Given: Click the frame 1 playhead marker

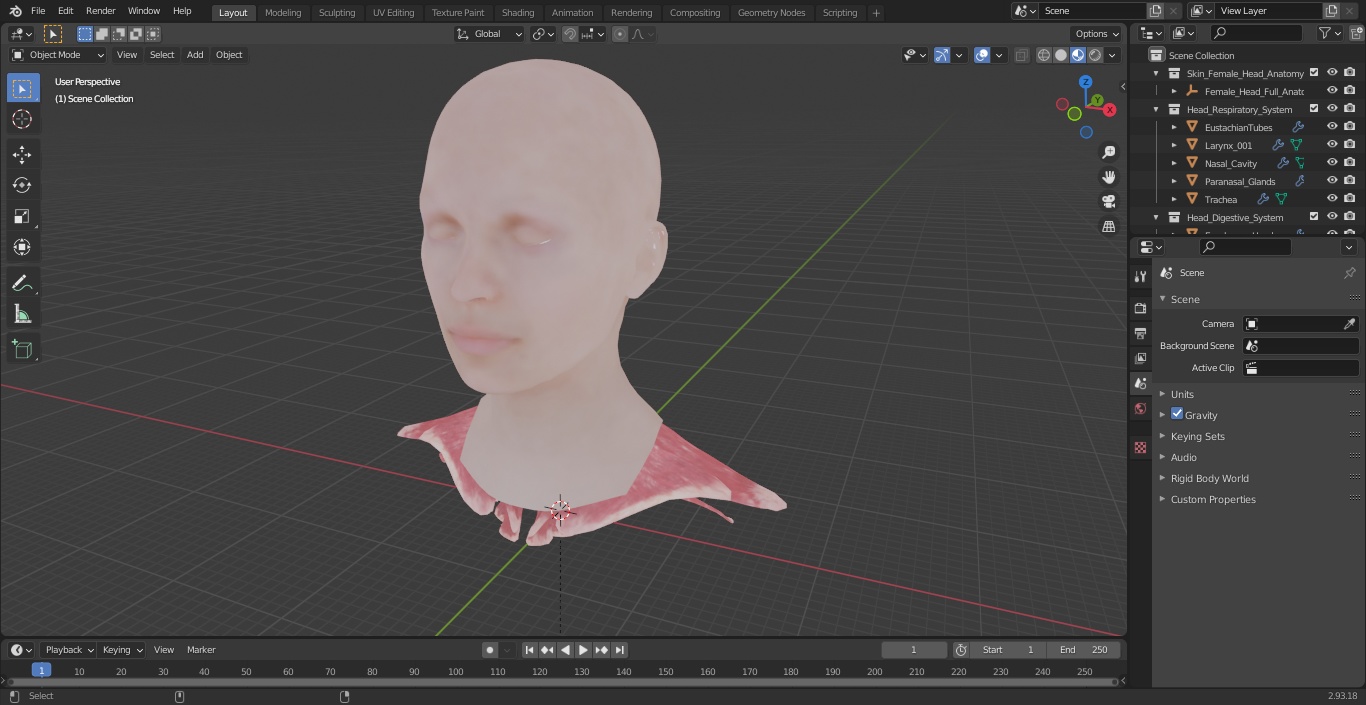Looking at the screenshot, I should tap(41, 671).
